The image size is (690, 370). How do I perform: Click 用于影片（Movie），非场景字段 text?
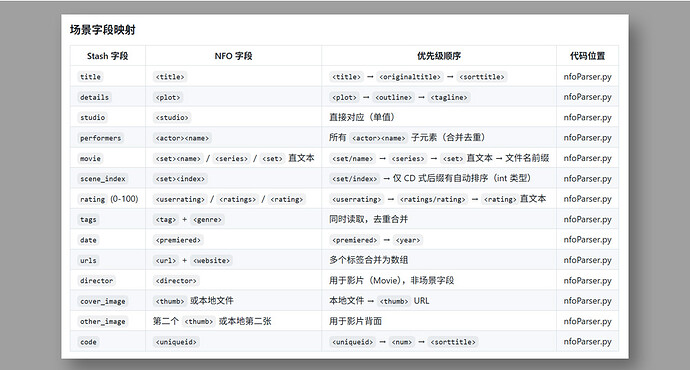392,280
